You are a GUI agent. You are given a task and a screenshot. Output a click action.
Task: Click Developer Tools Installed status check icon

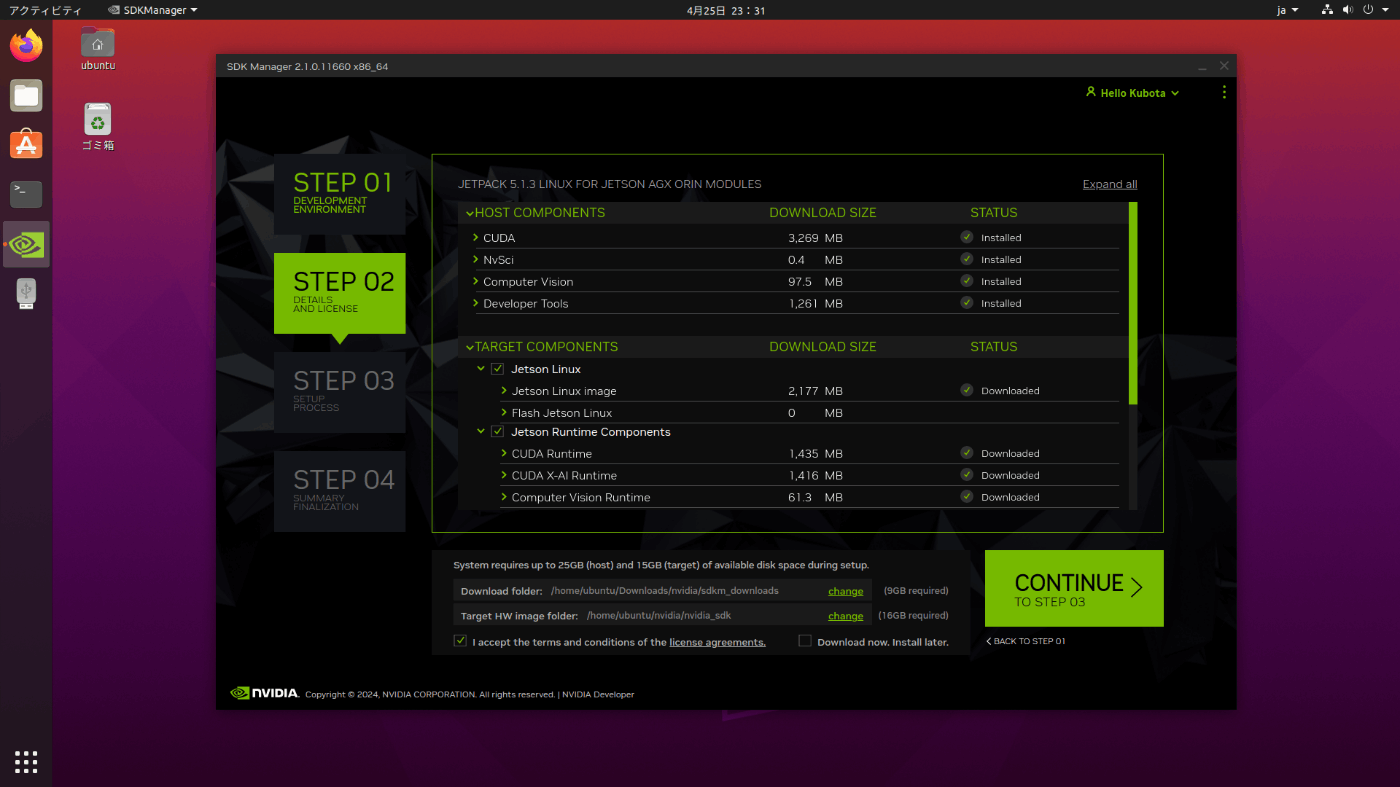click(x=967, y=303)
